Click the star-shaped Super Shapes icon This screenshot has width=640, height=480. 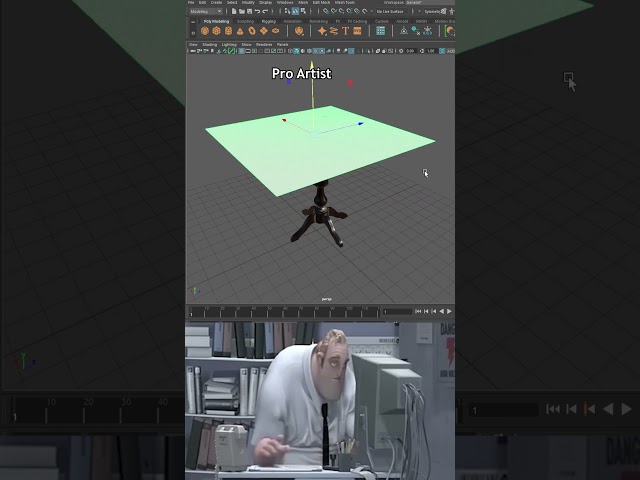(x=322, y=31)
